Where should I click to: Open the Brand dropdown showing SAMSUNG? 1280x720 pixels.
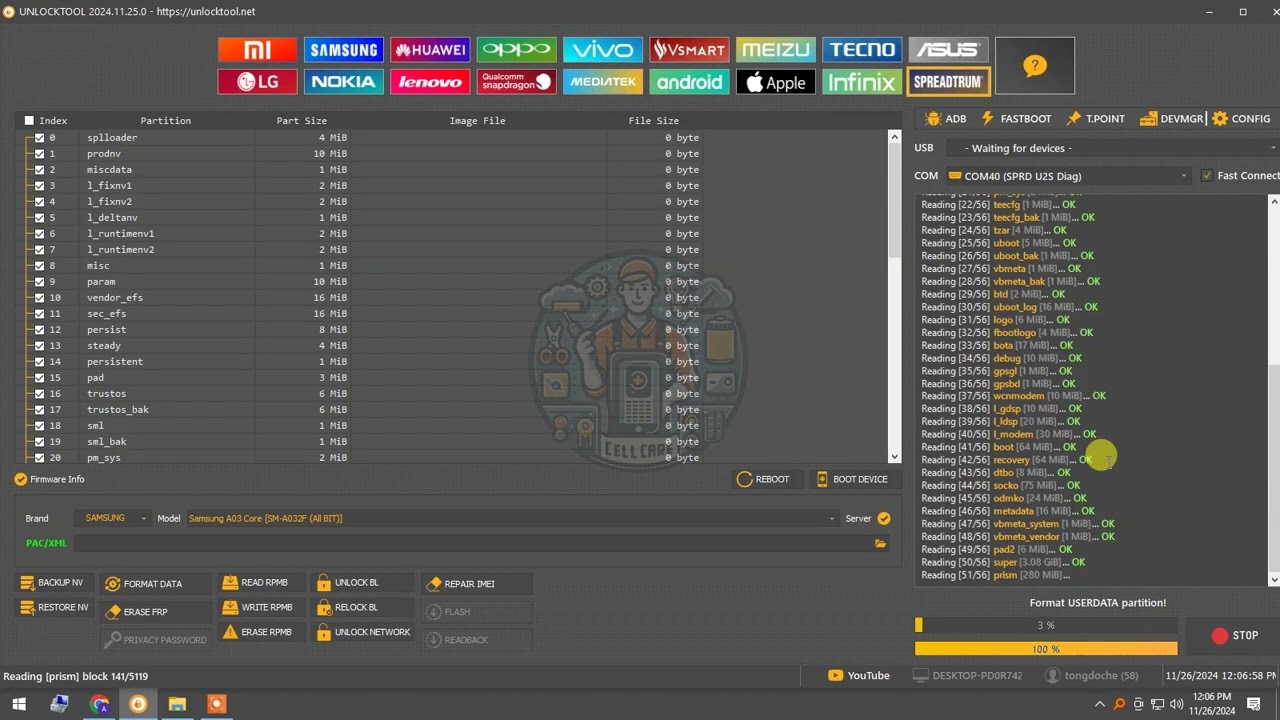coord(115,518)
